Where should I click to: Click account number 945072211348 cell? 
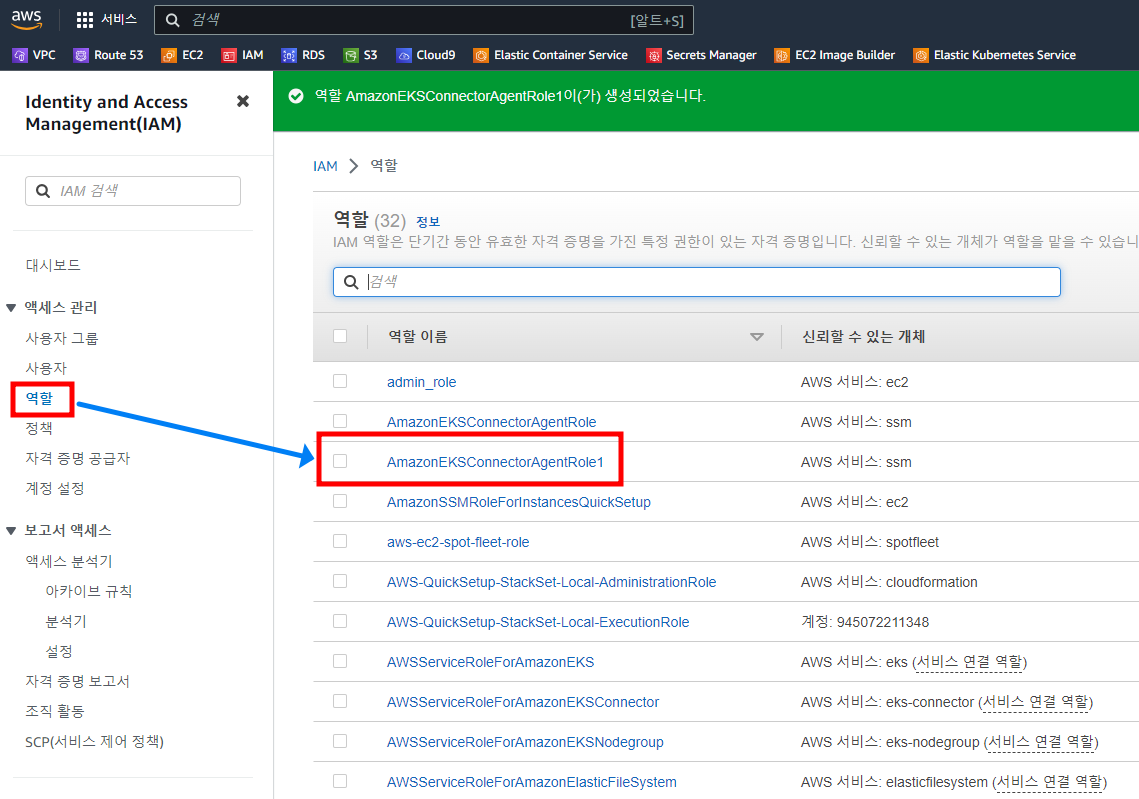(x=864, y=622)
